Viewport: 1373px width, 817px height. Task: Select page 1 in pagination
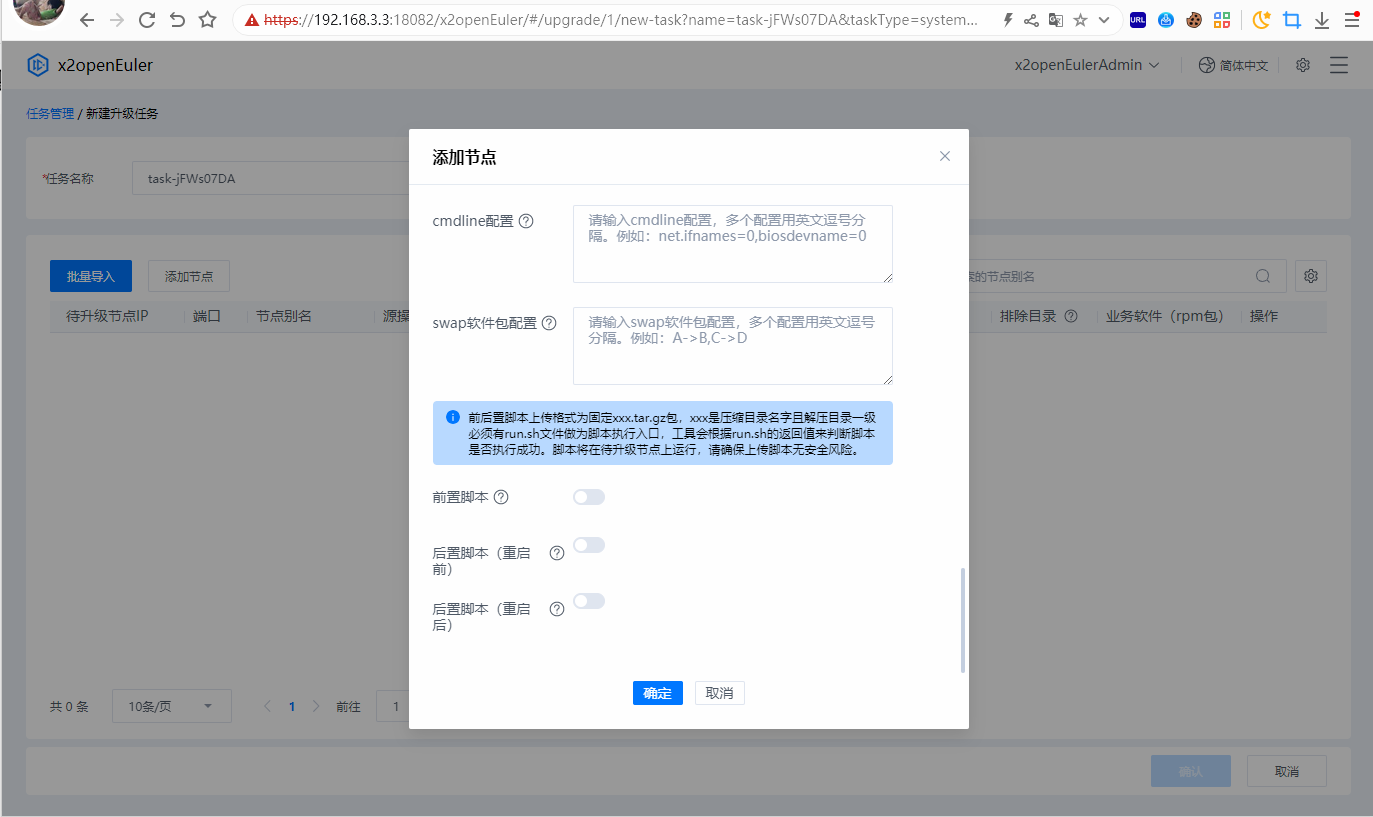[292, 706]
